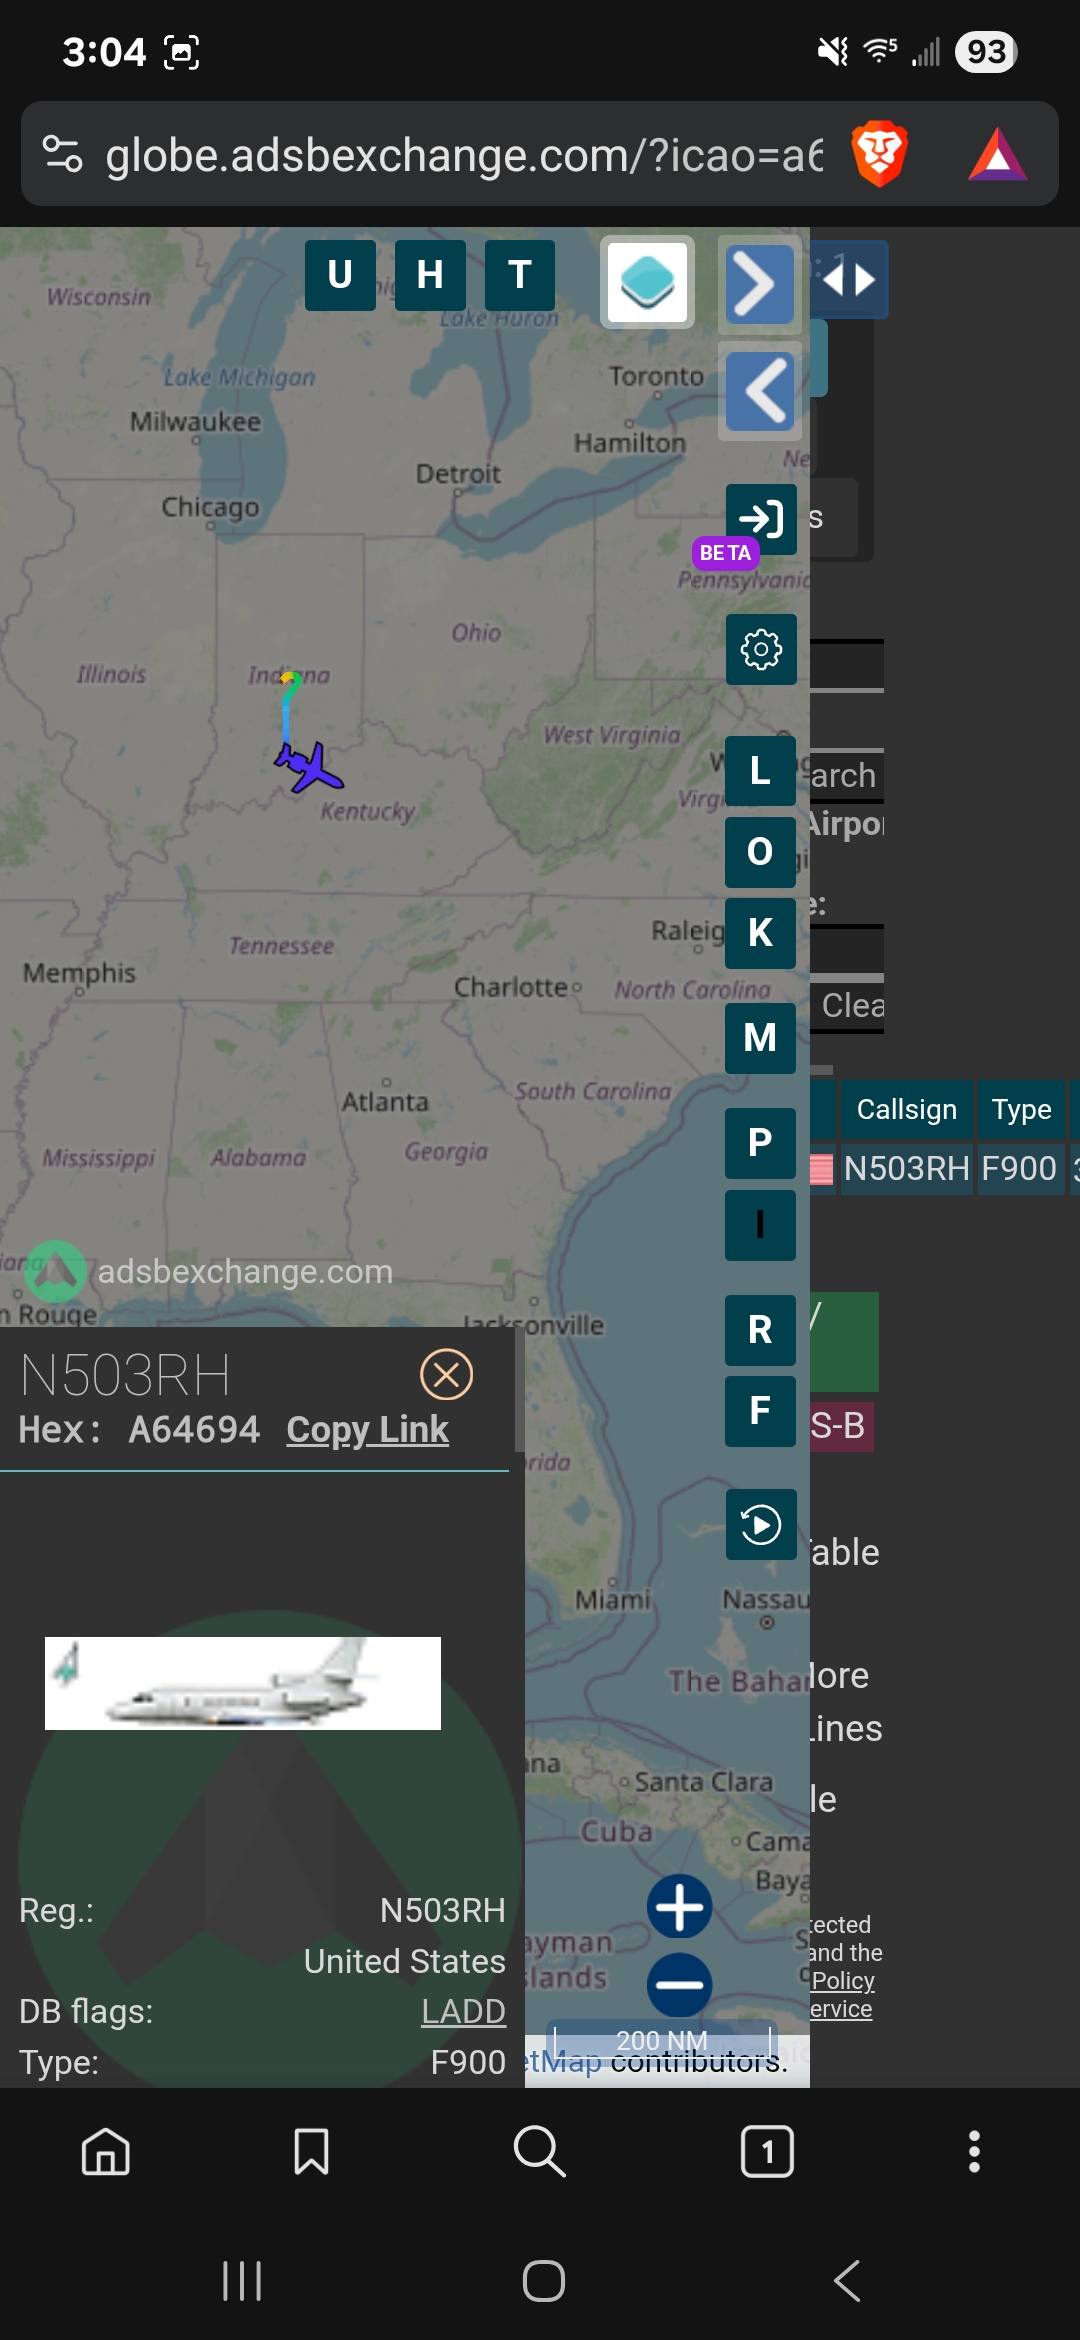Click the 200 NM map scale bar
This screenshot has width=1080, height=2340.
(x=662, y=2040)
